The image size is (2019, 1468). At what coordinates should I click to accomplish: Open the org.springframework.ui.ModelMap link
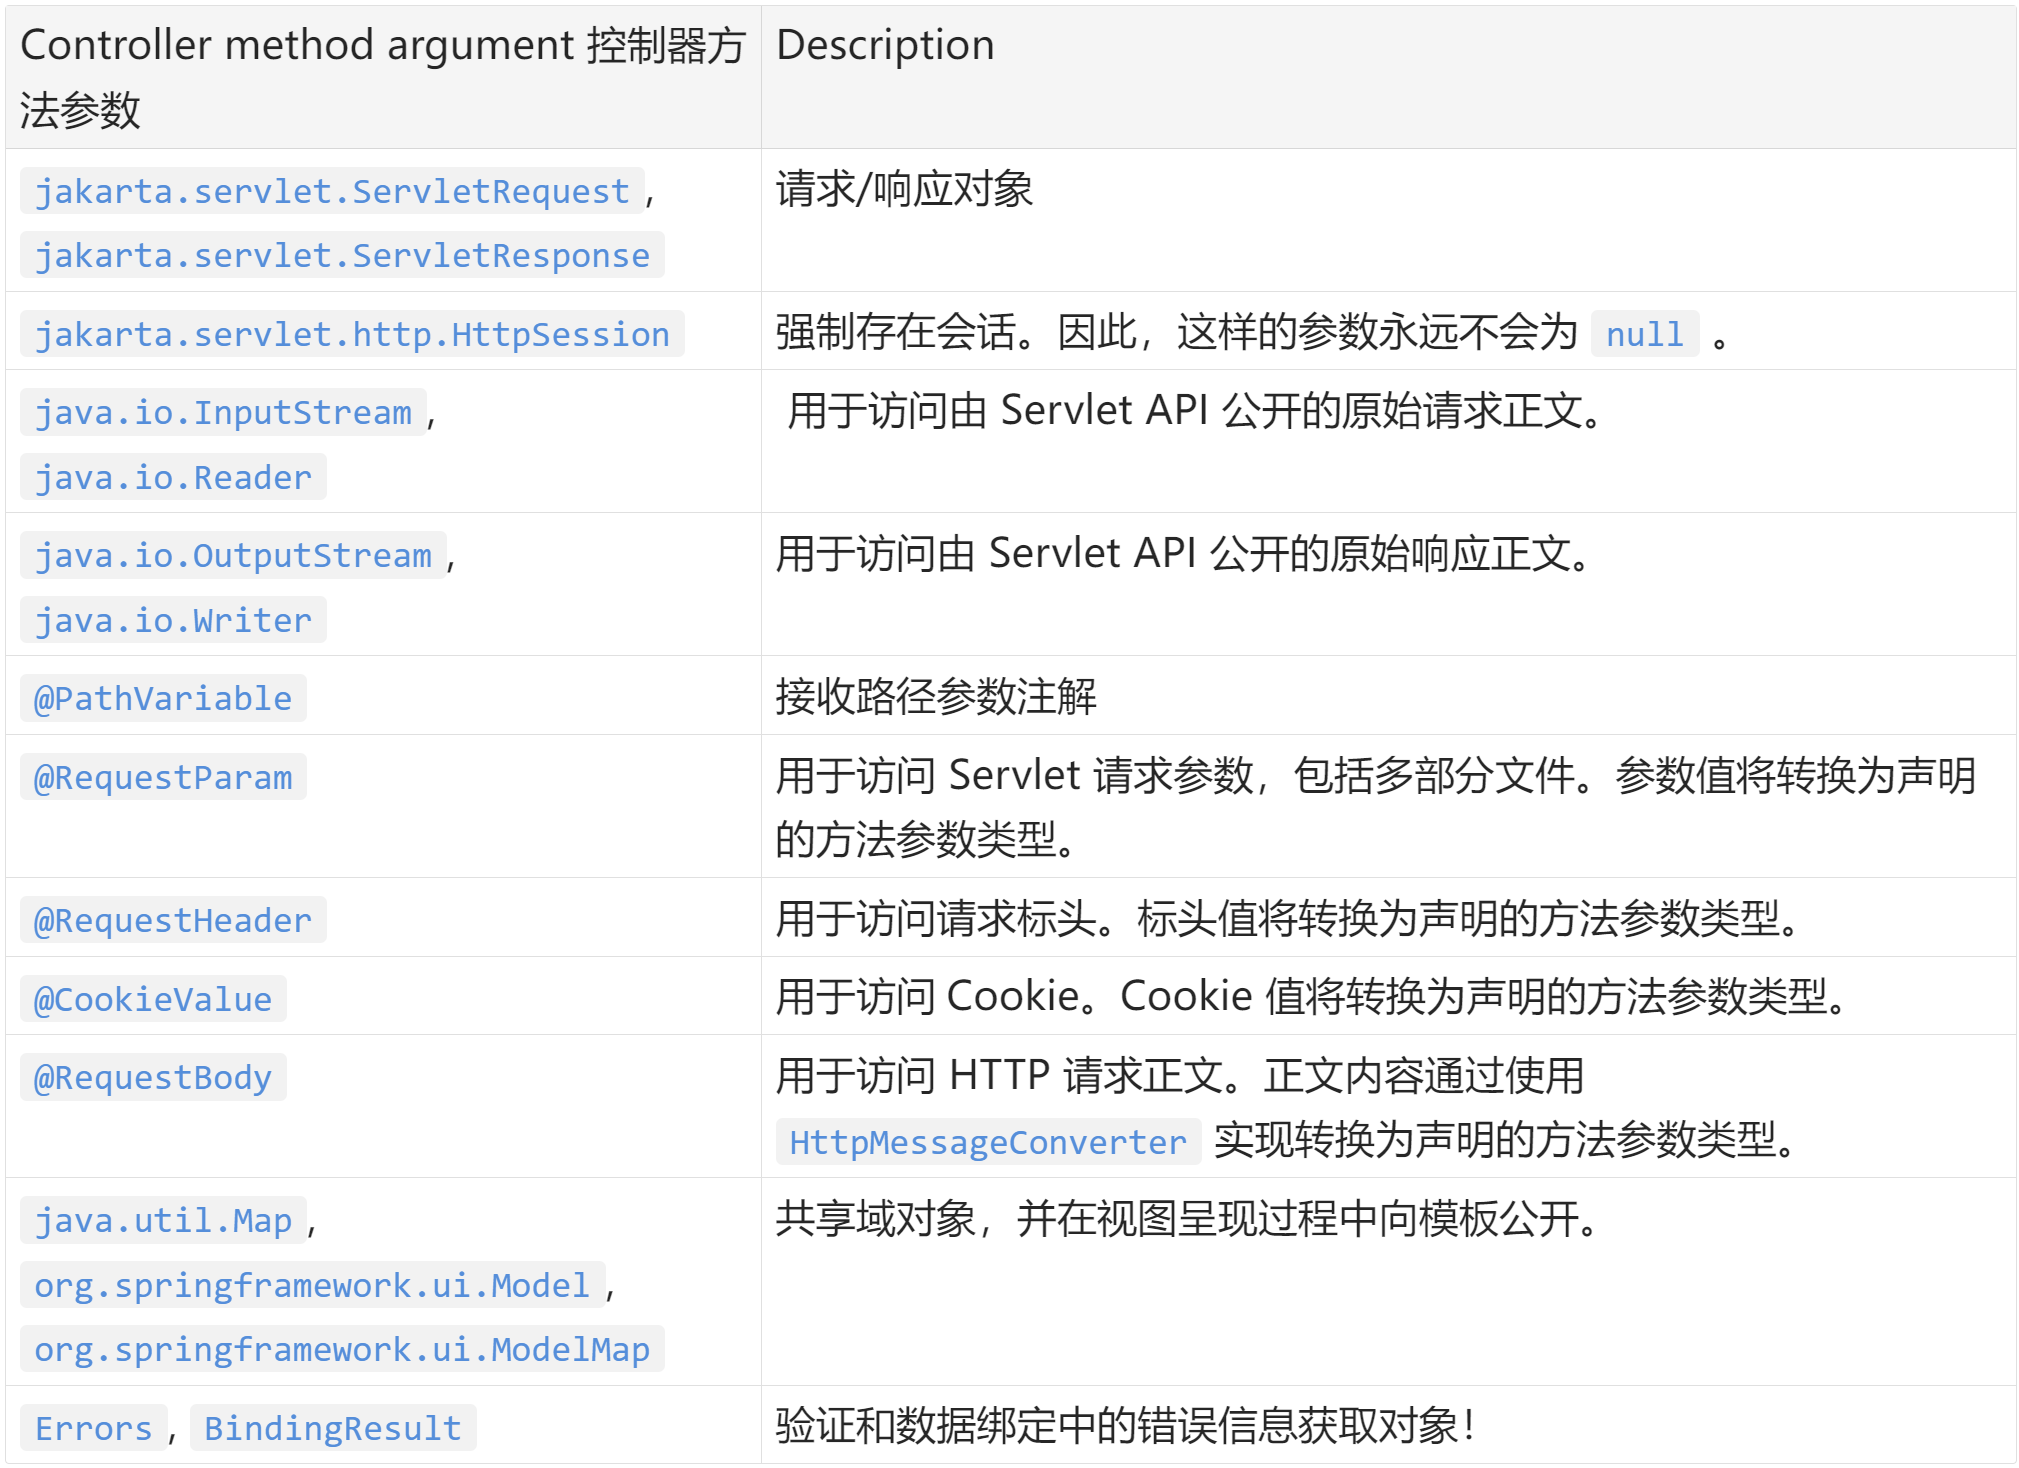pos(342,1350)
